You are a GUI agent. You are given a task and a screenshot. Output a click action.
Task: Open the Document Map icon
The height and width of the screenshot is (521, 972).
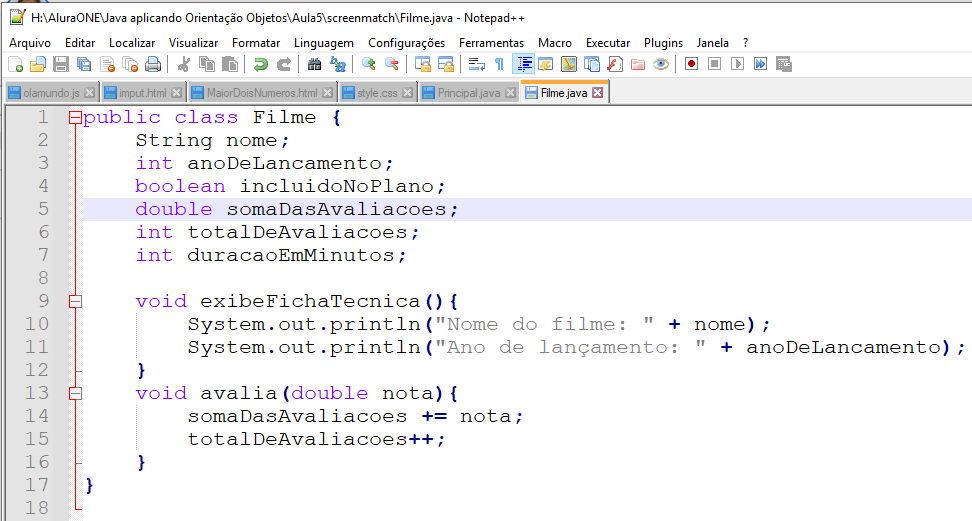(568, 64)
